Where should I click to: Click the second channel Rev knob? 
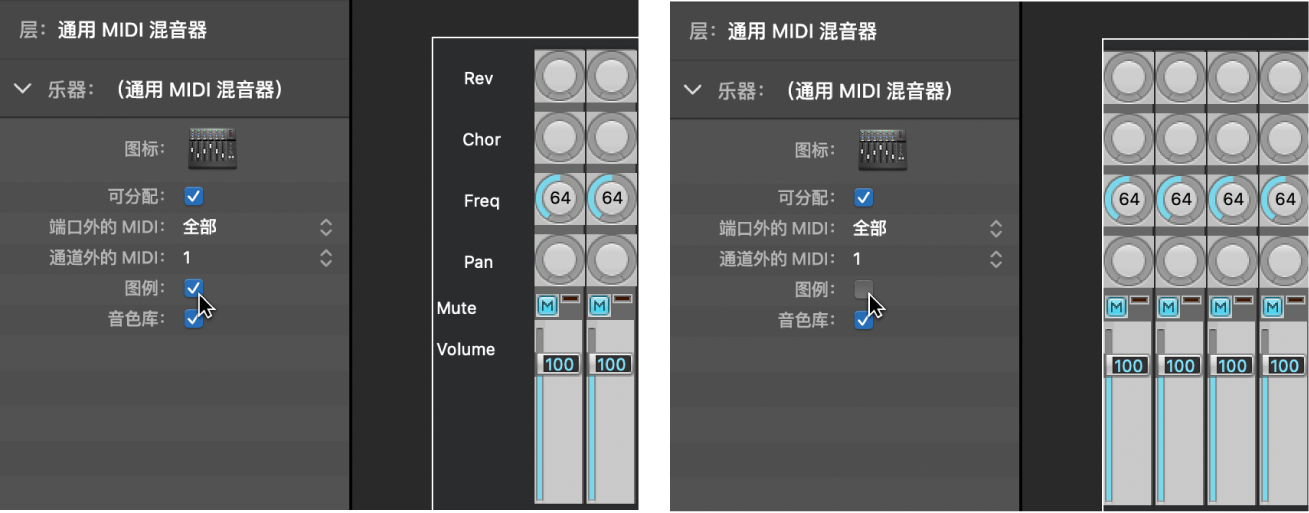point(612,76)
